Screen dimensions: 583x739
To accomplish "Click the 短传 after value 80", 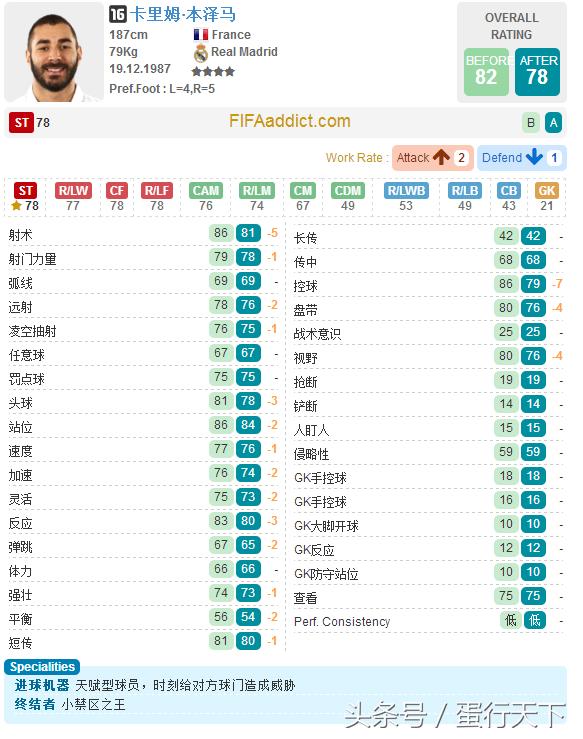I will point(248,641).
